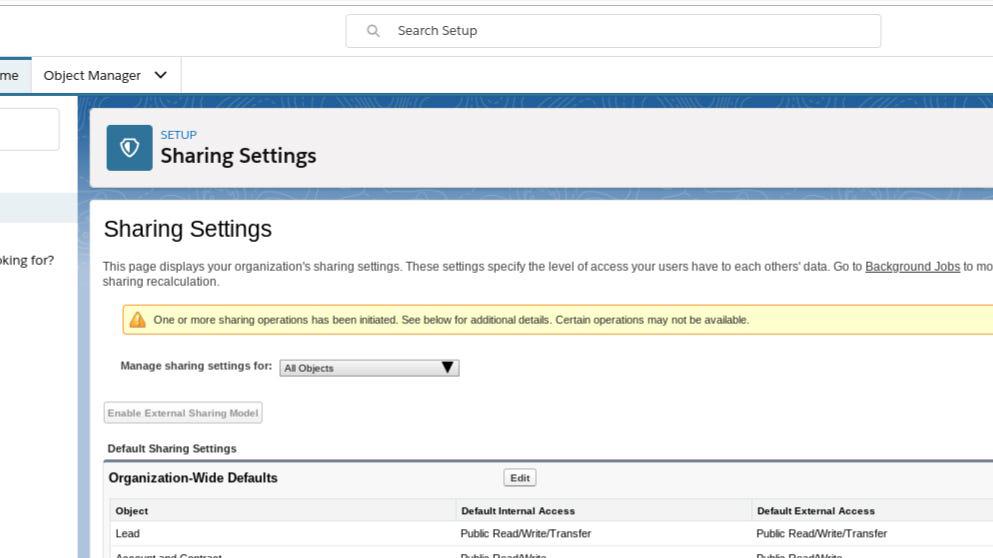Click the magnifier icon in Search Setup
Image resolution: width=993 pixels, height=558 pixels.
click(374, 31)
